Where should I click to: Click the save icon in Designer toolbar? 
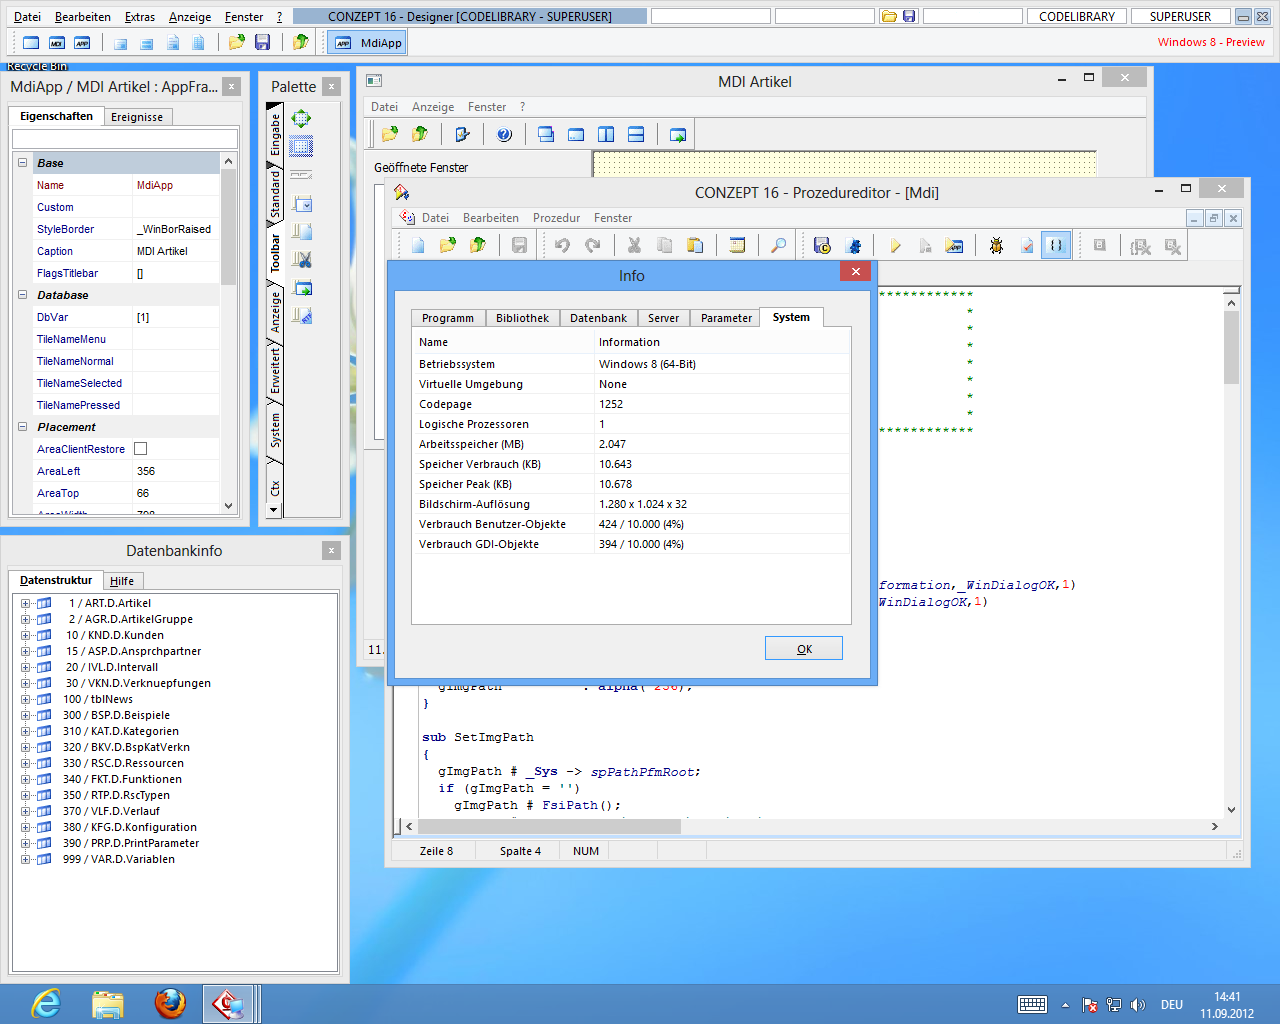click(262, 42)
